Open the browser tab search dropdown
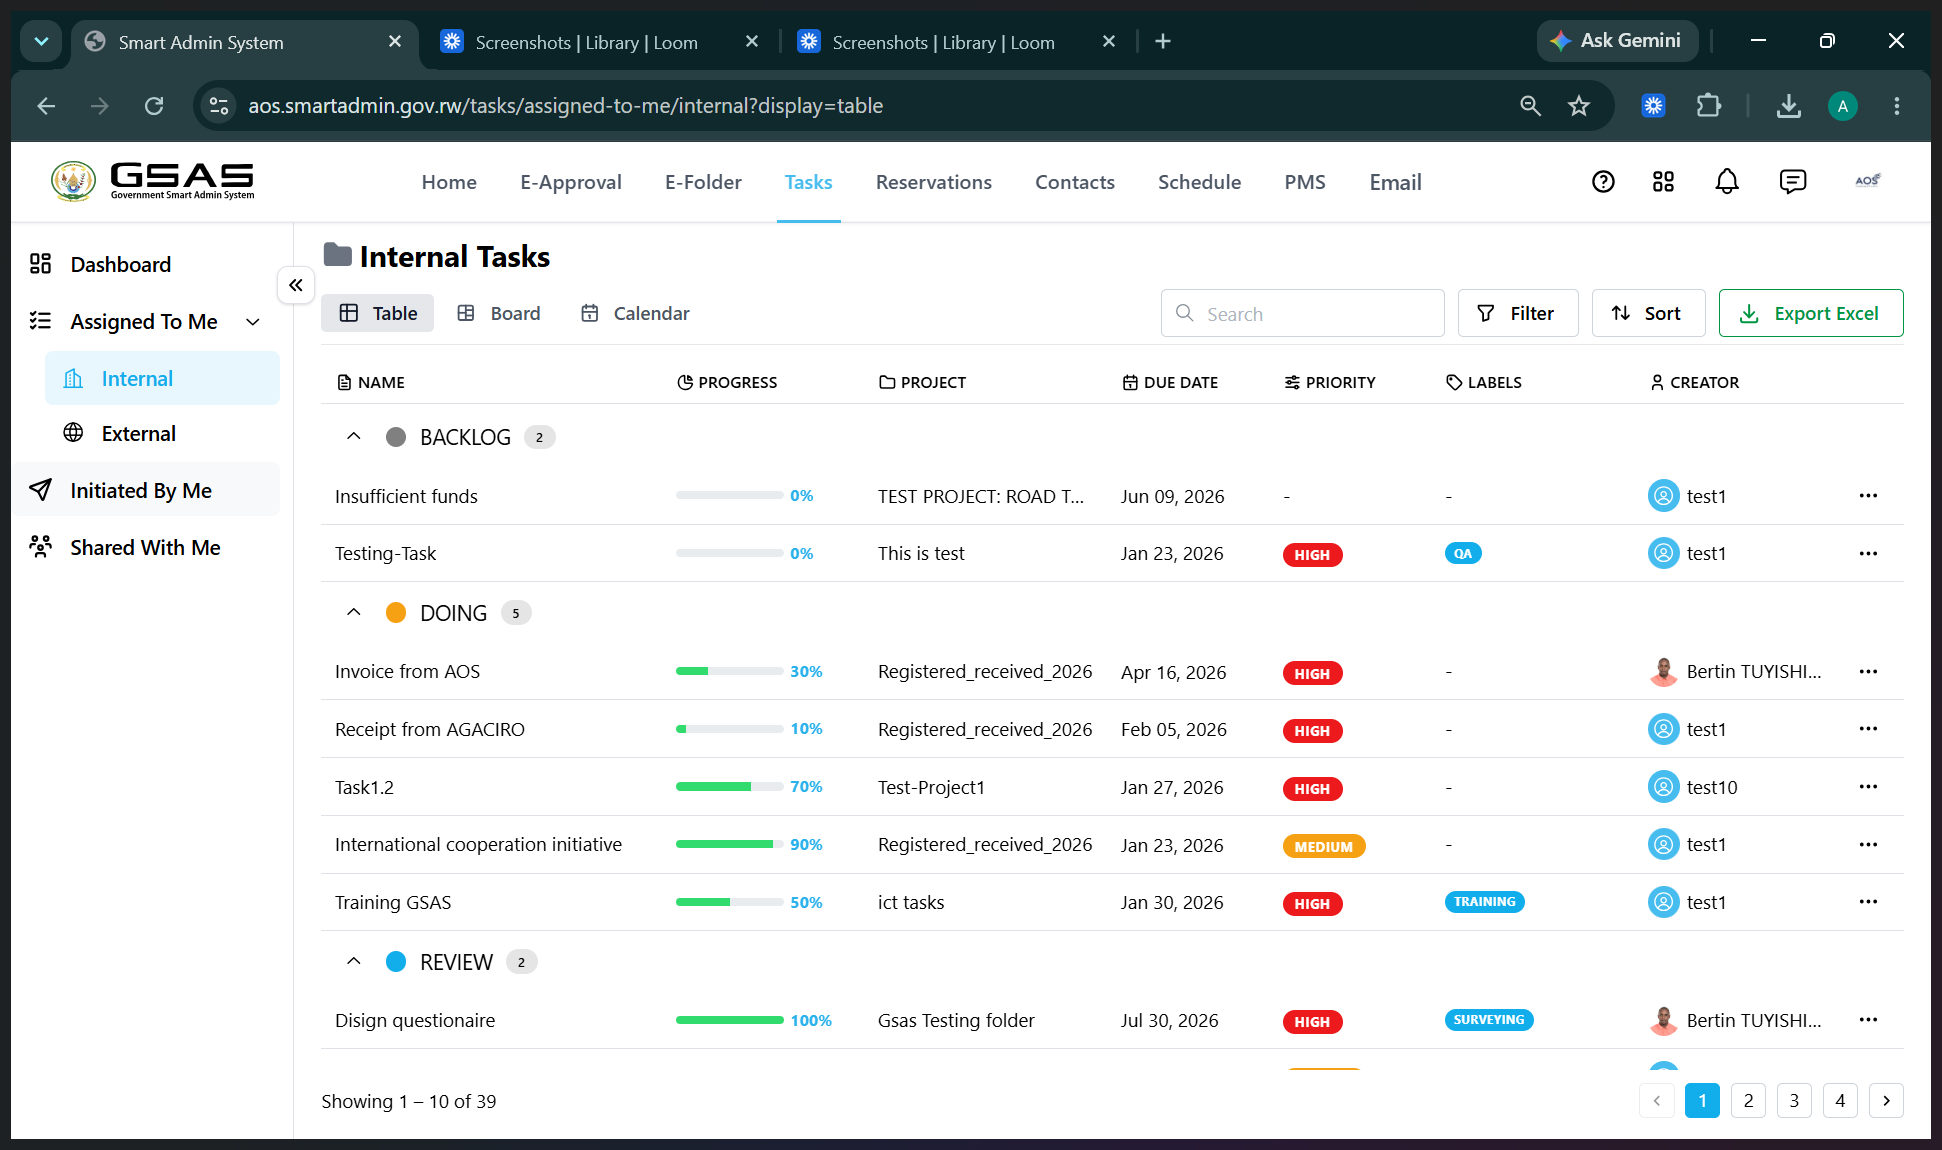The width and height of the screenshot is (1942, 1150). (41, 41)
